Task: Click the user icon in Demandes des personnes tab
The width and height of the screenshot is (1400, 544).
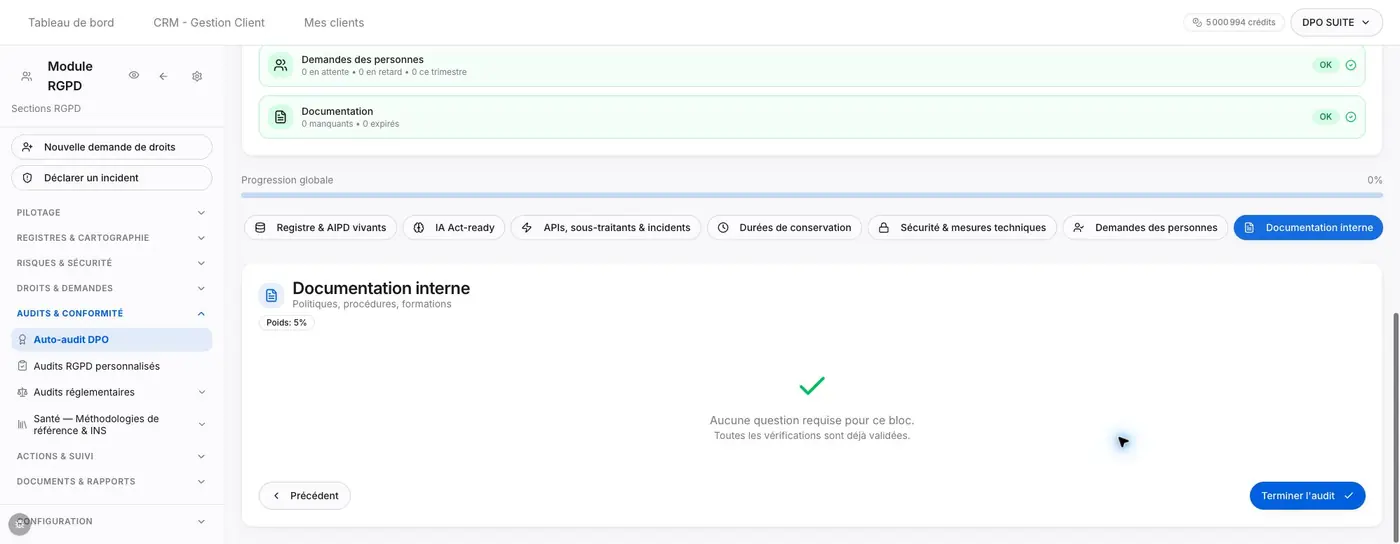Action: click(x=1079, y=228)
